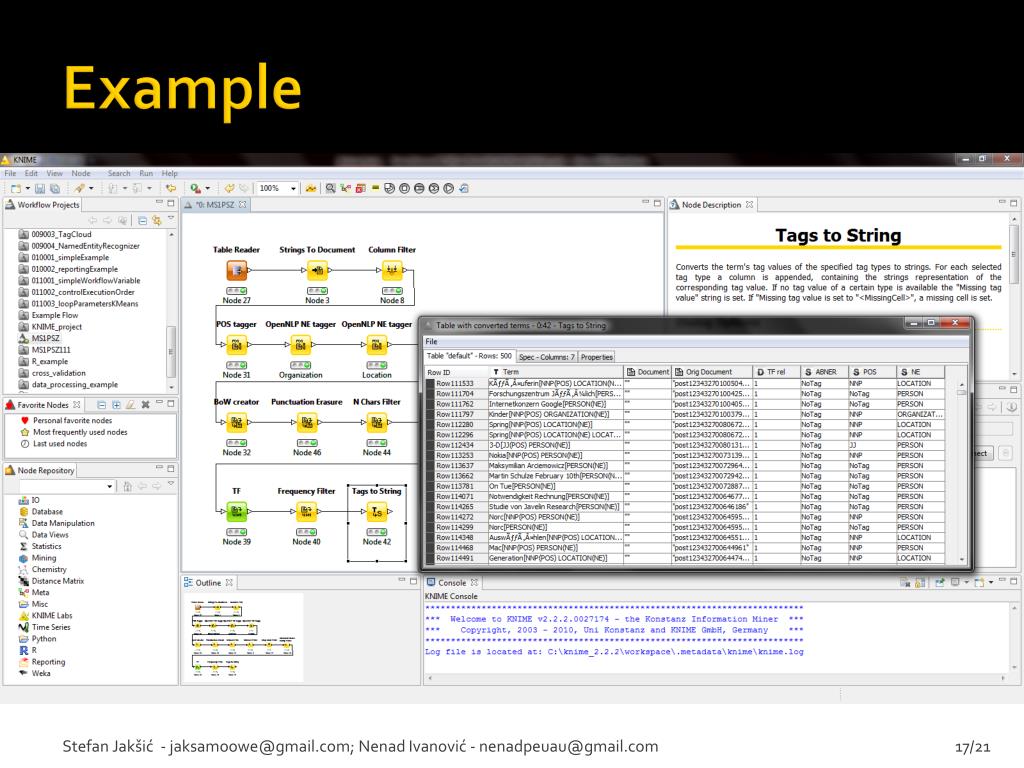1024x768 pixels.
Task: Open the Node Repository view menu triangle
Action: tap(171, 485)
